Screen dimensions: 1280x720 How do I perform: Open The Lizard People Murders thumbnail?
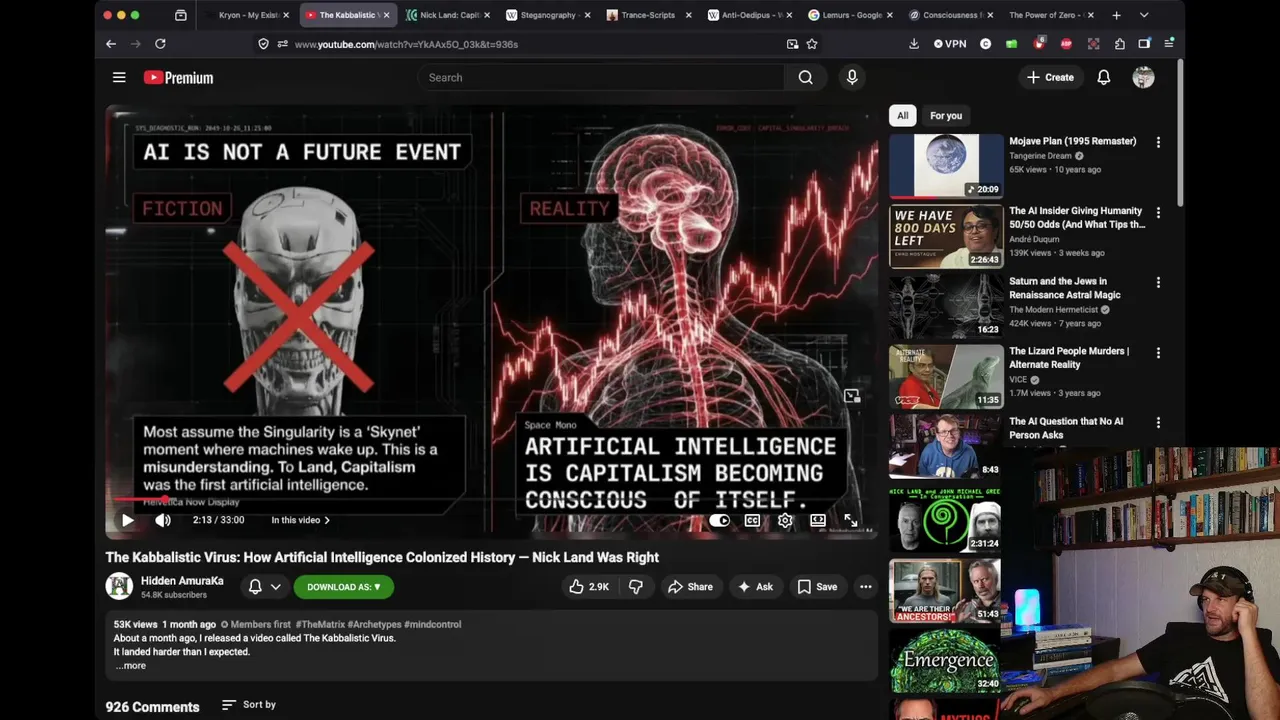point(946,377)
